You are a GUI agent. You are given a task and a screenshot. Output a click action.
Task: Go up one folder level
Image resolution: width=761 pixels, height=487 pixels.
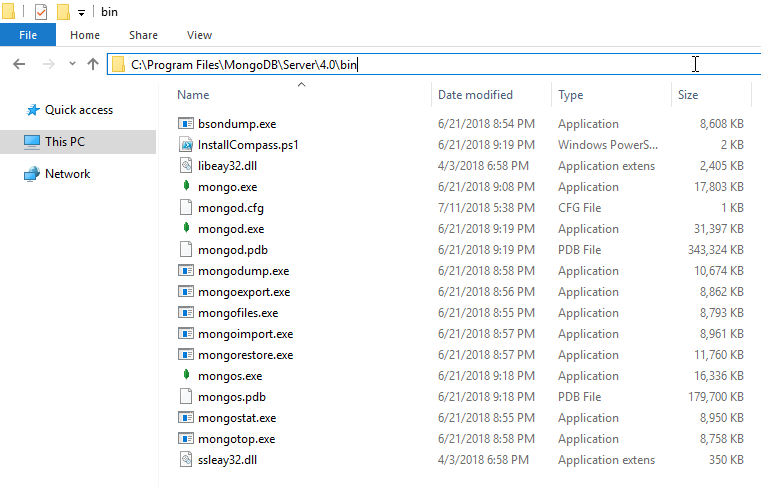[93, 64]
